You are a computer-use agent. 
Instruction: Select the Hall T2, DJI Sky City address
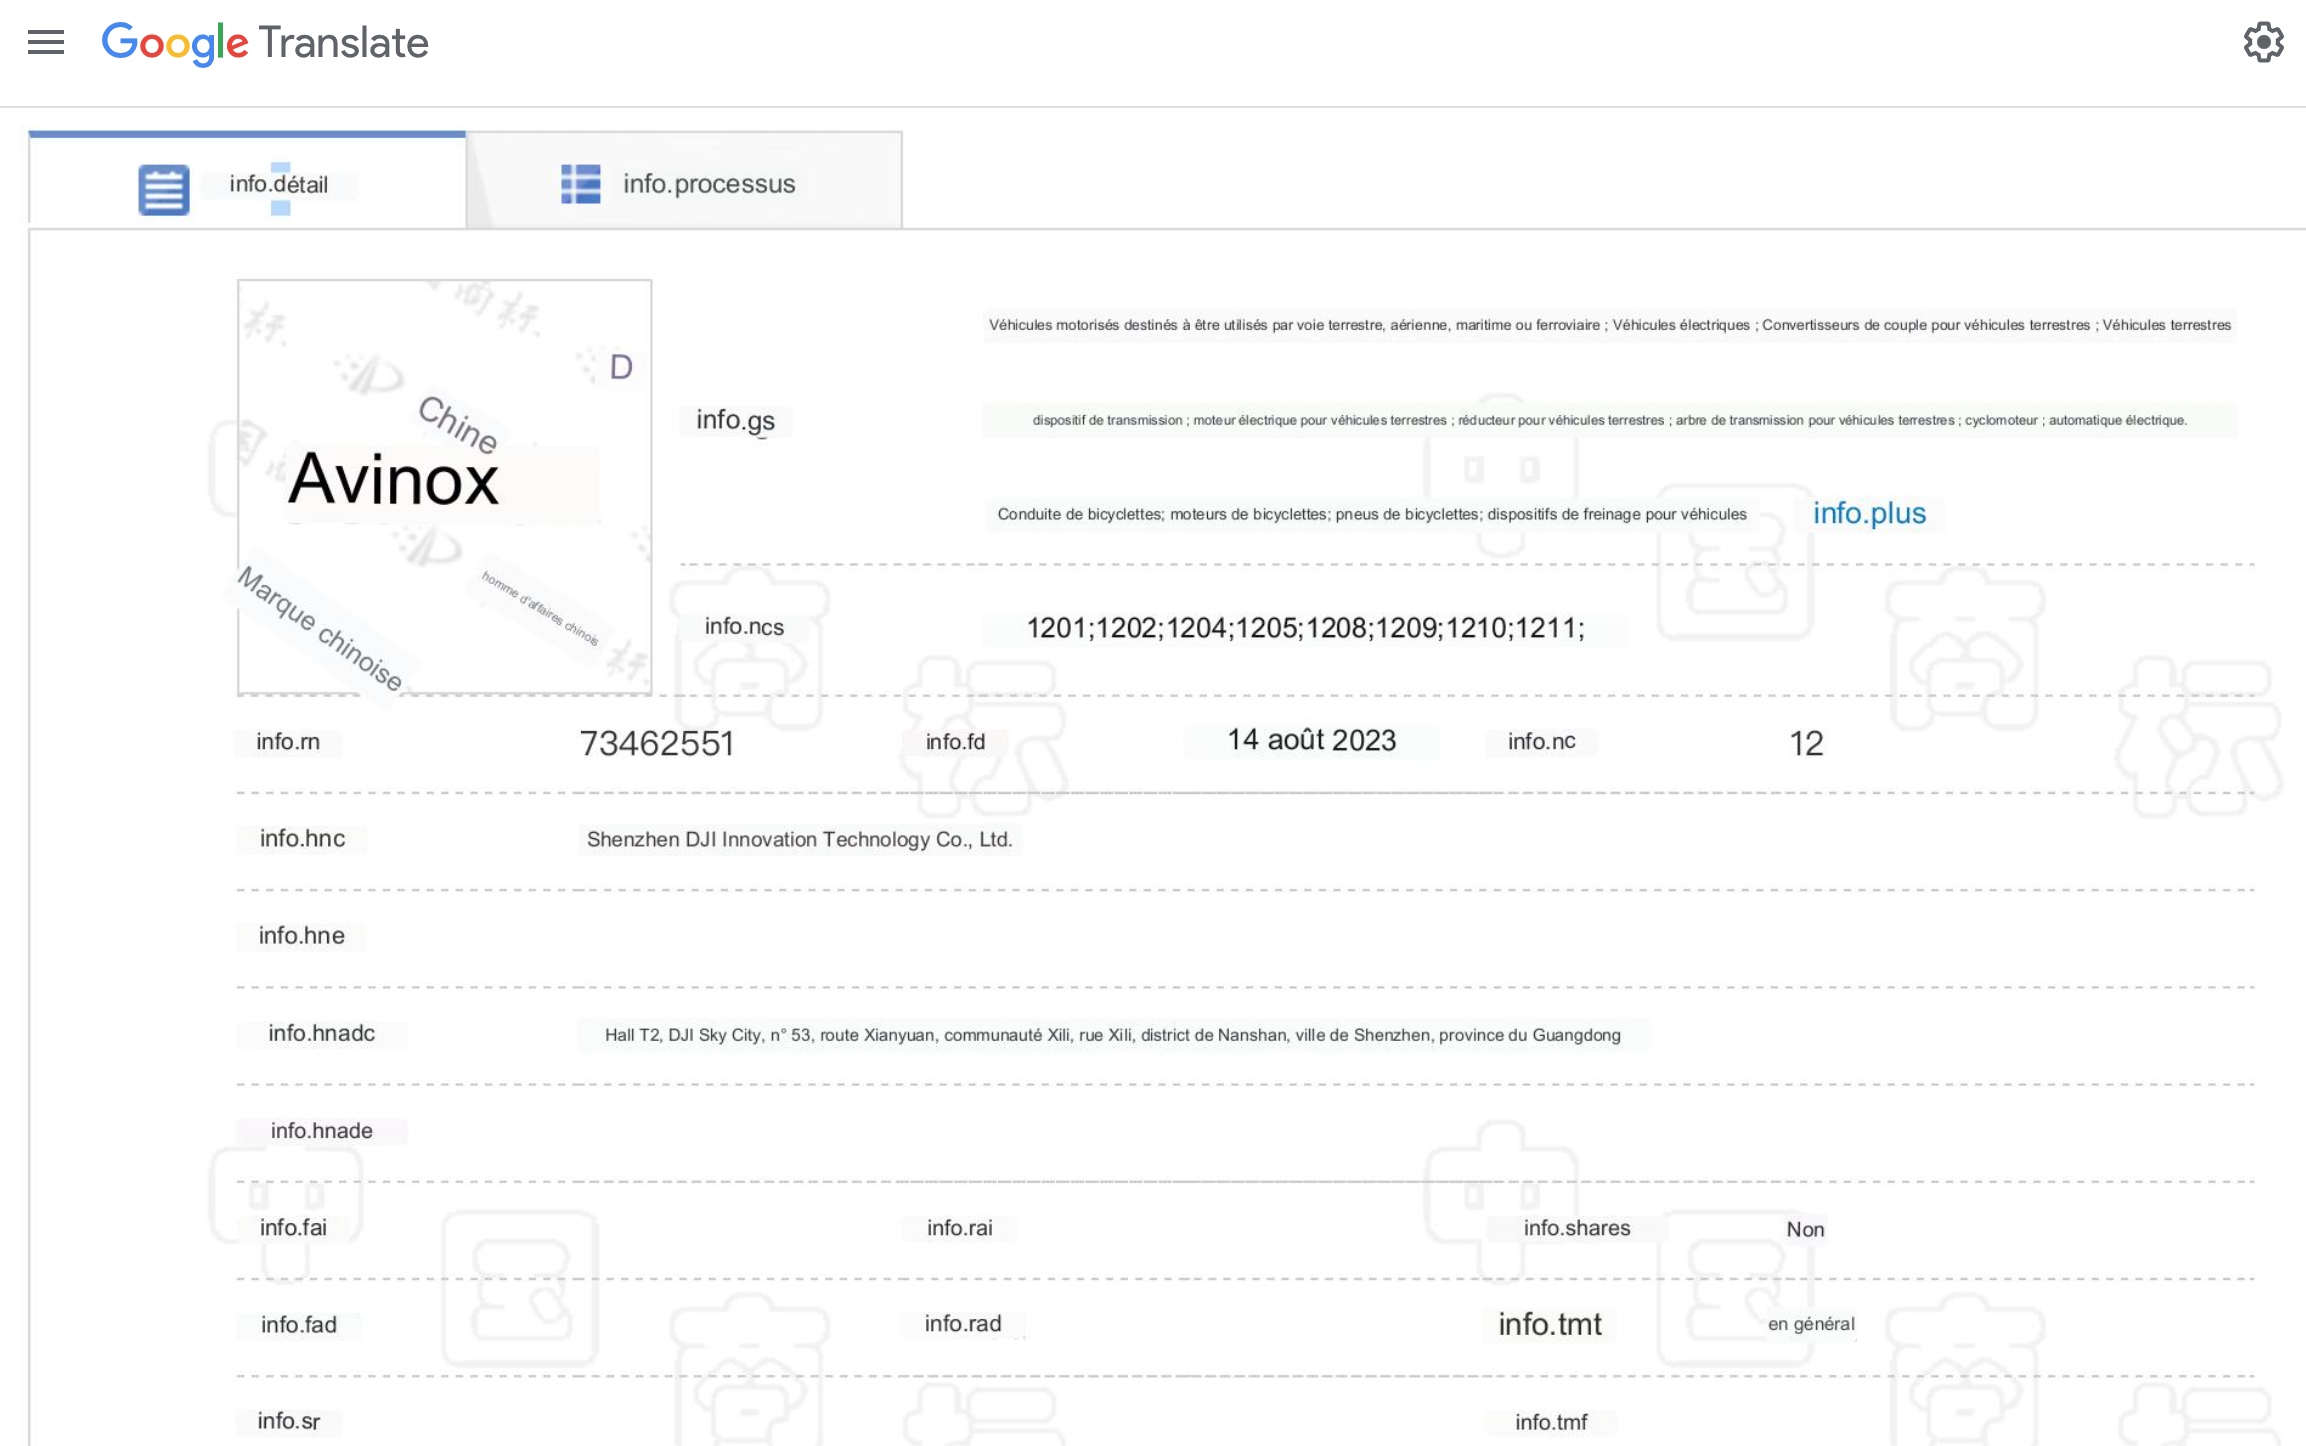tap(1112, 1035)
